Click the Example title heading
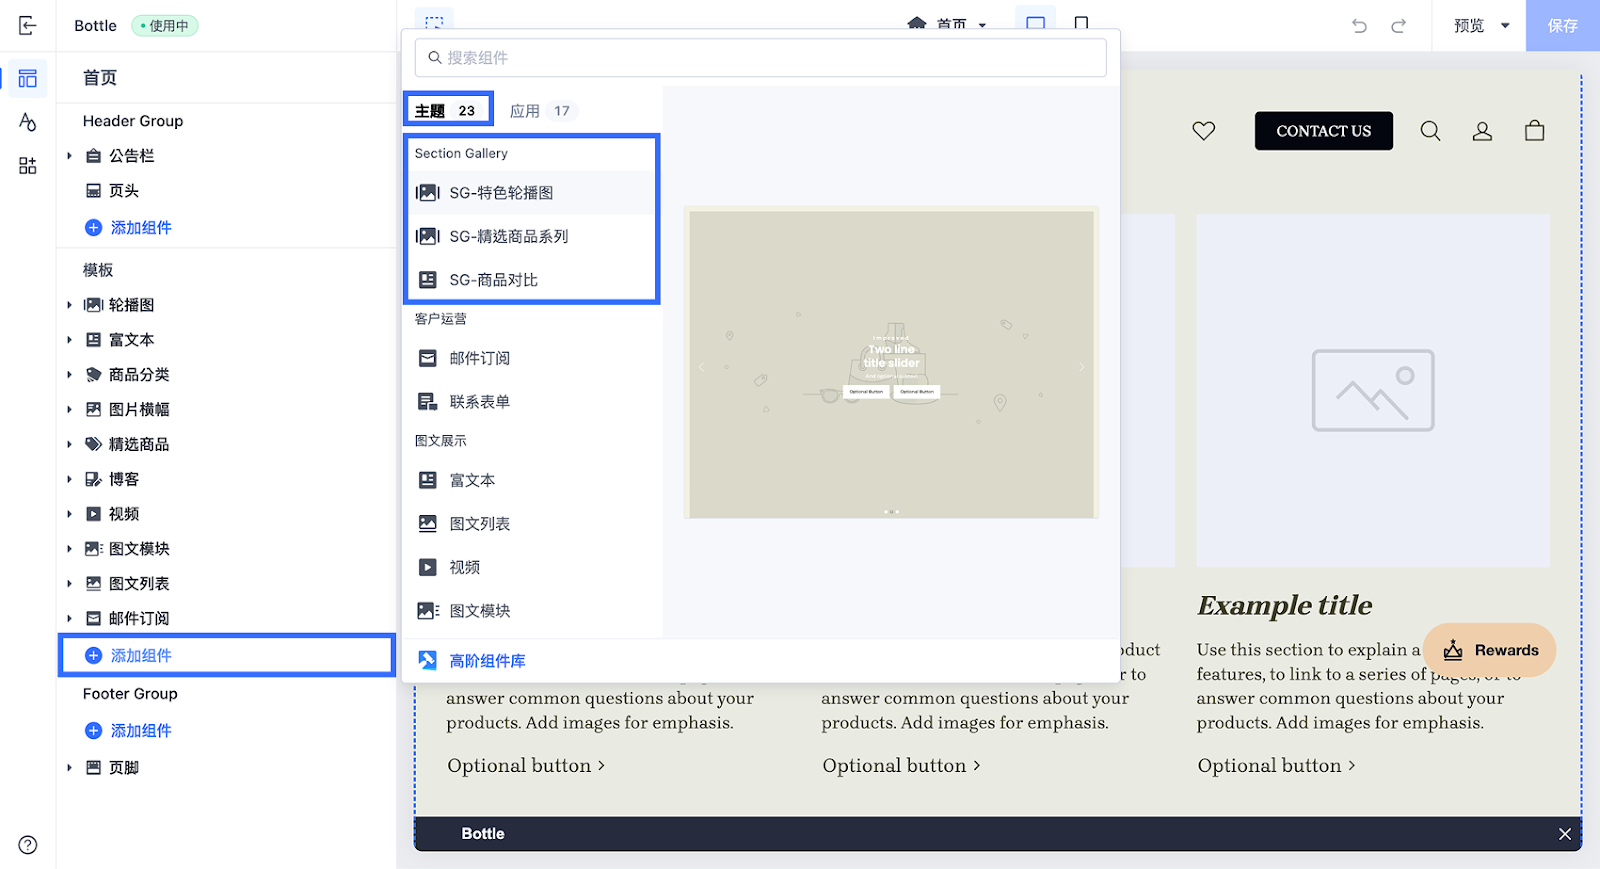Screen dimensions: 1600x869 coord(1284,606)
